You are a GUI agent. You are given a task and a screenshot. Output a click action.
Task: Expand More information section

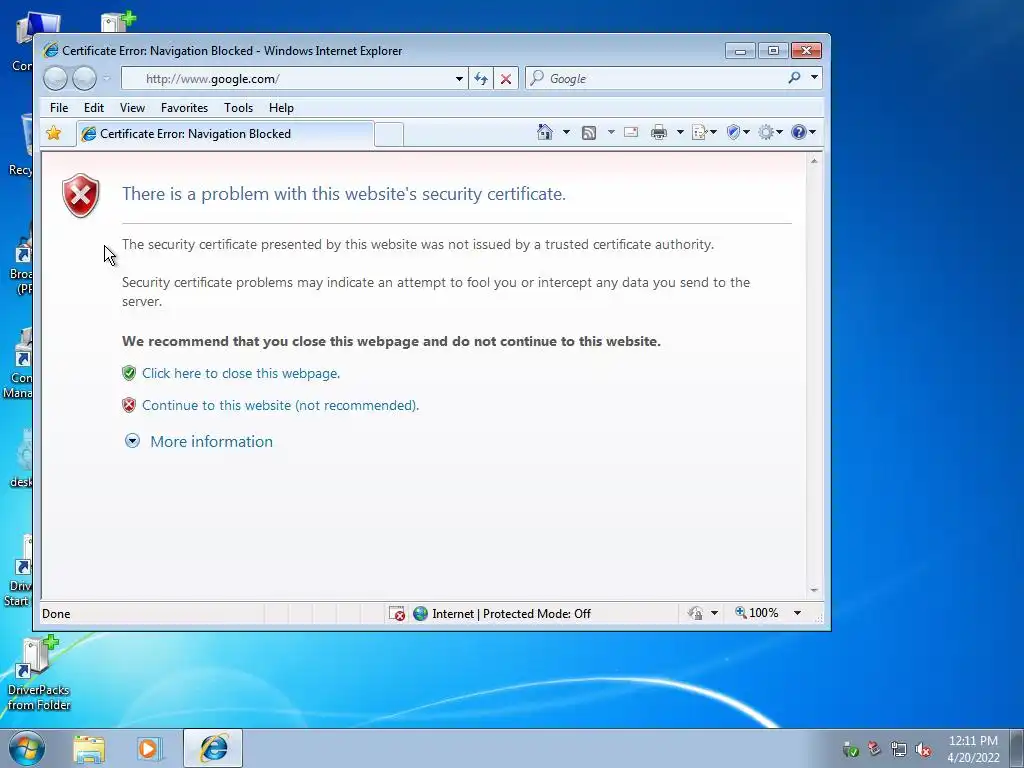tap(132, 441)
